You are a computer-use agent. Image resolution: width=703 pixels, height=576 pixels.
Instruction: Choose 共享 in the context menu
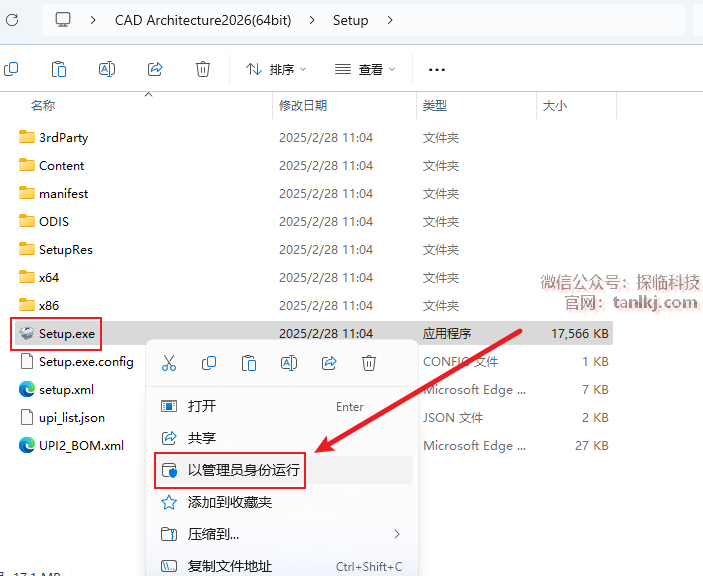point(282,438)
